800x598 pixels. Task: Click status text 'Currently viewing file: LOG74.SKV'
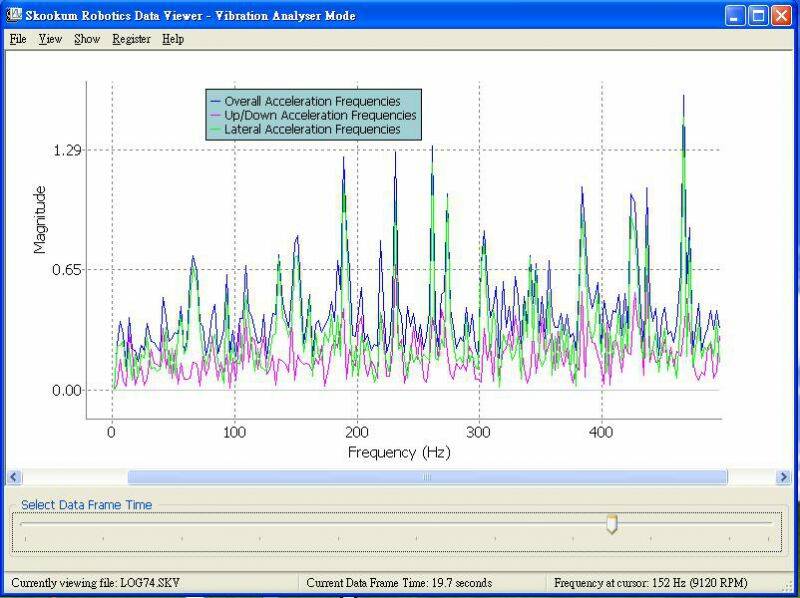[x=95, y=583]
